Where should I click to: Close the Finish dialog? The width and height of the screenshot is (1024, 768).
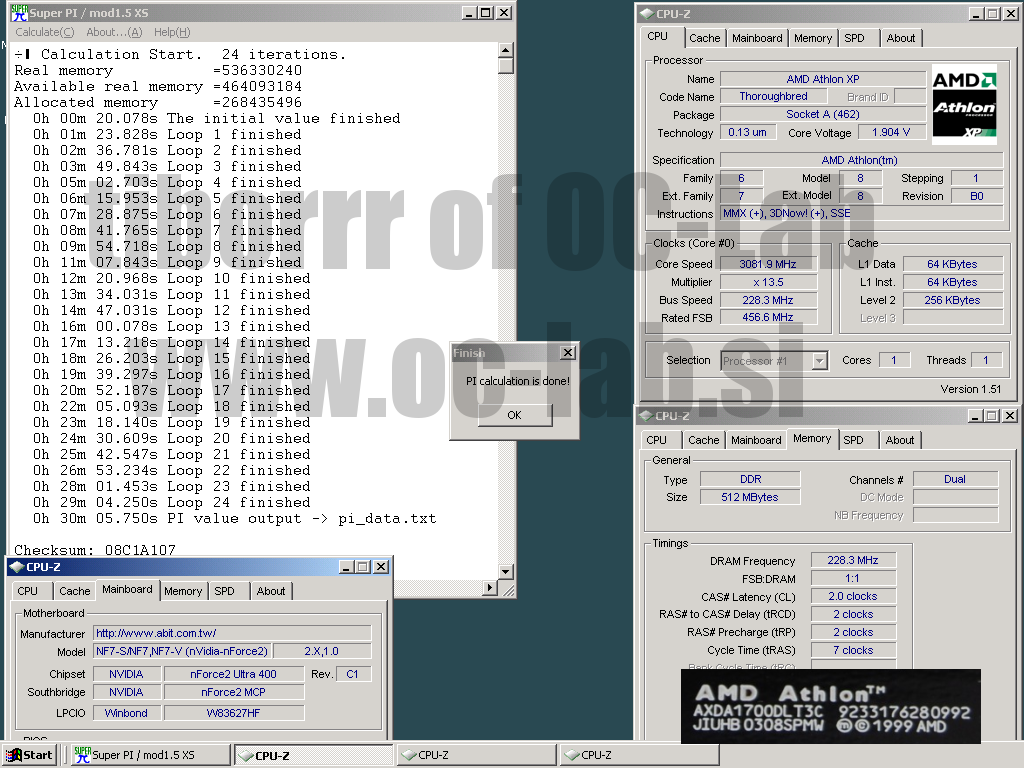click(x=568, y=353)
